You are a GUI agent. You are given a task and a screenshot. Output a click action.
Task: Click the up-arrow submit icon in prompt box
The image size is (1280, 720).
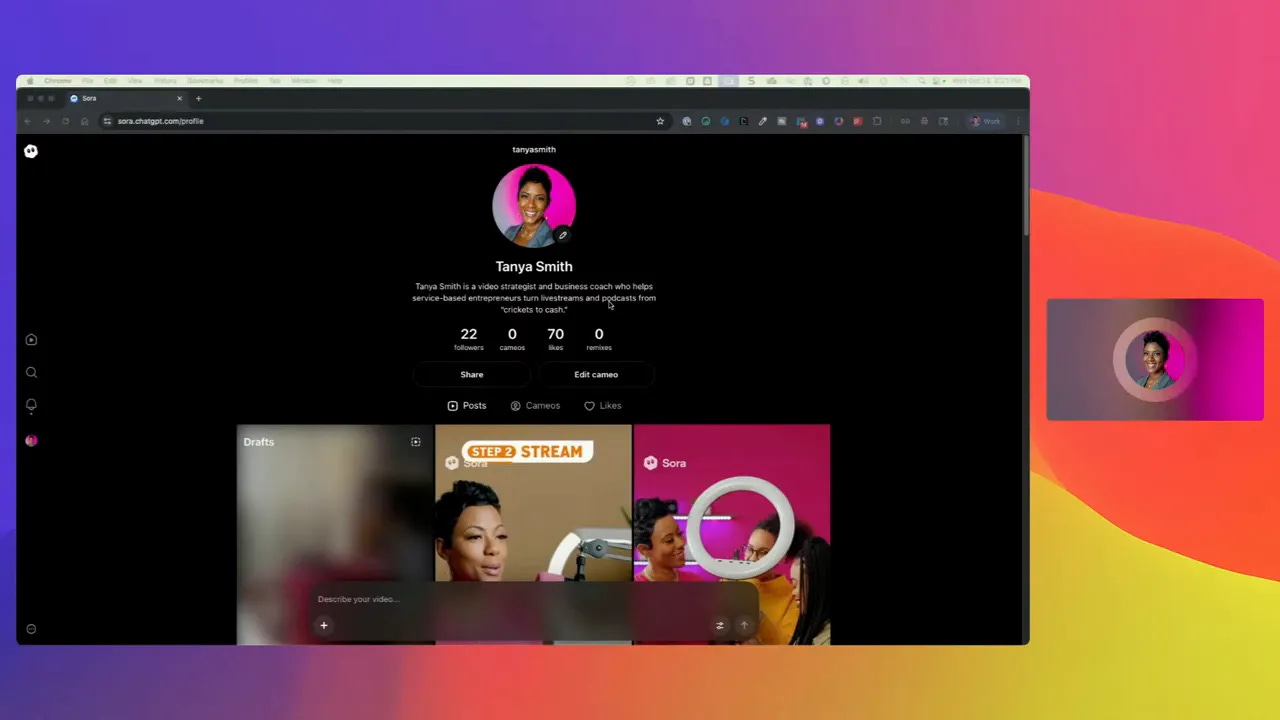(x=743, y=625)
